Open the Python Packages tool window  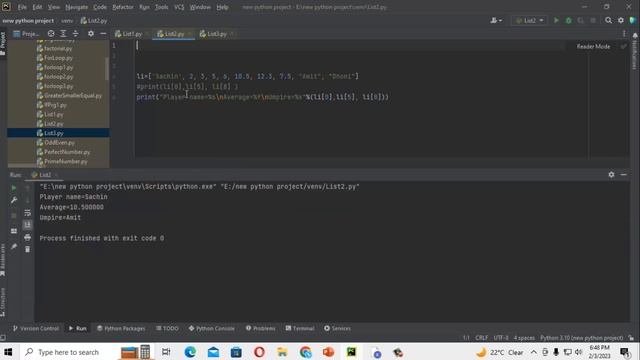point(121,328)
